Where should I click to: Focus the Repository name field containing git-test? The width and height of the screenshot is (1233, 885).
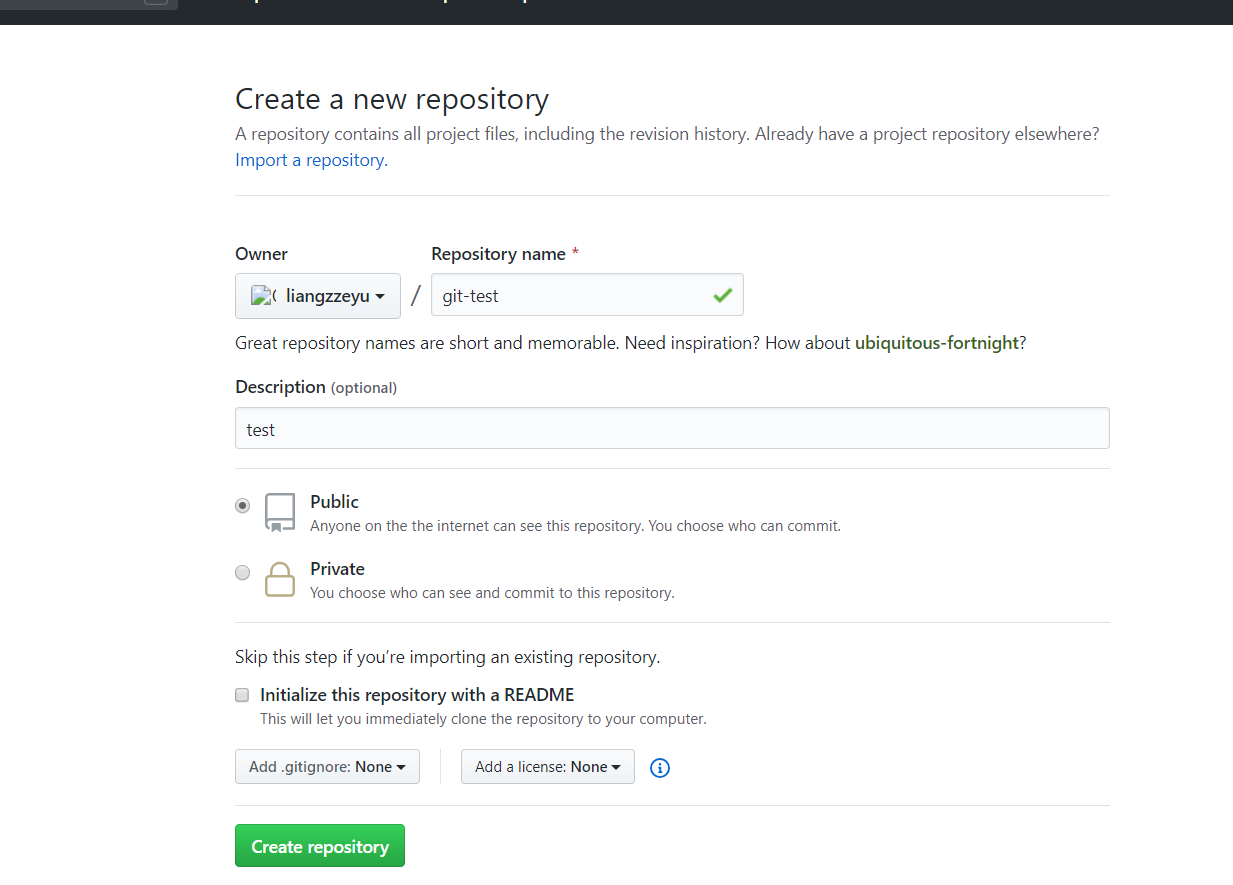[570, 295]
